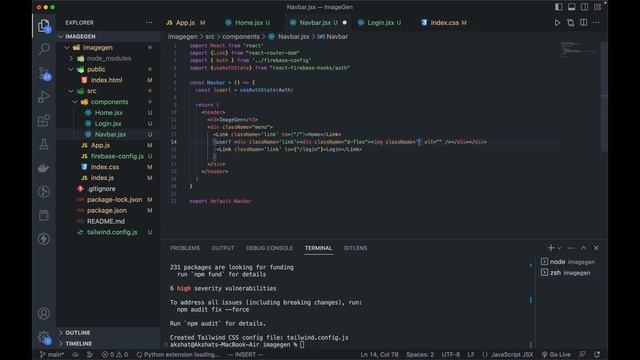This screenshot has height=360, width=640.
Task: Click components in the breadcrumb path
Action: (241, 36)
